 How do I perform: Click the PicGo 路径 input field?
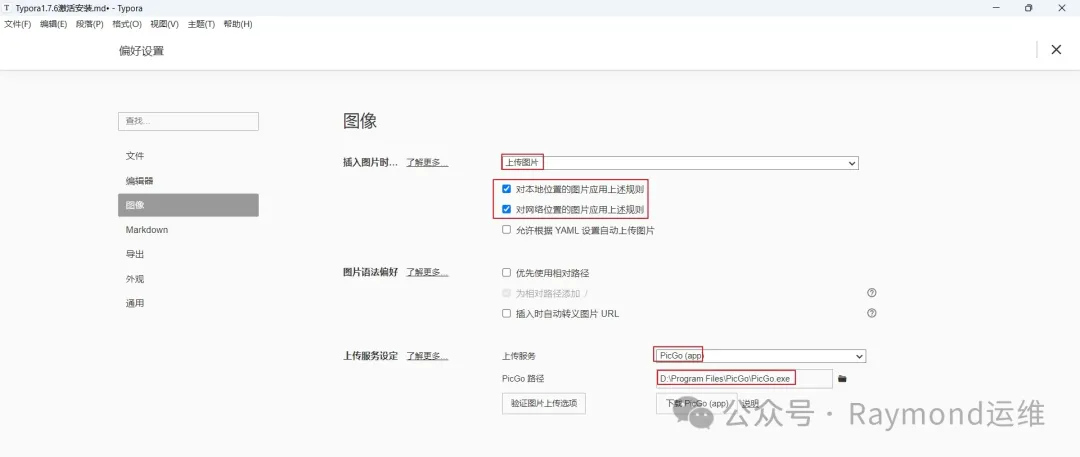point(744,378)
